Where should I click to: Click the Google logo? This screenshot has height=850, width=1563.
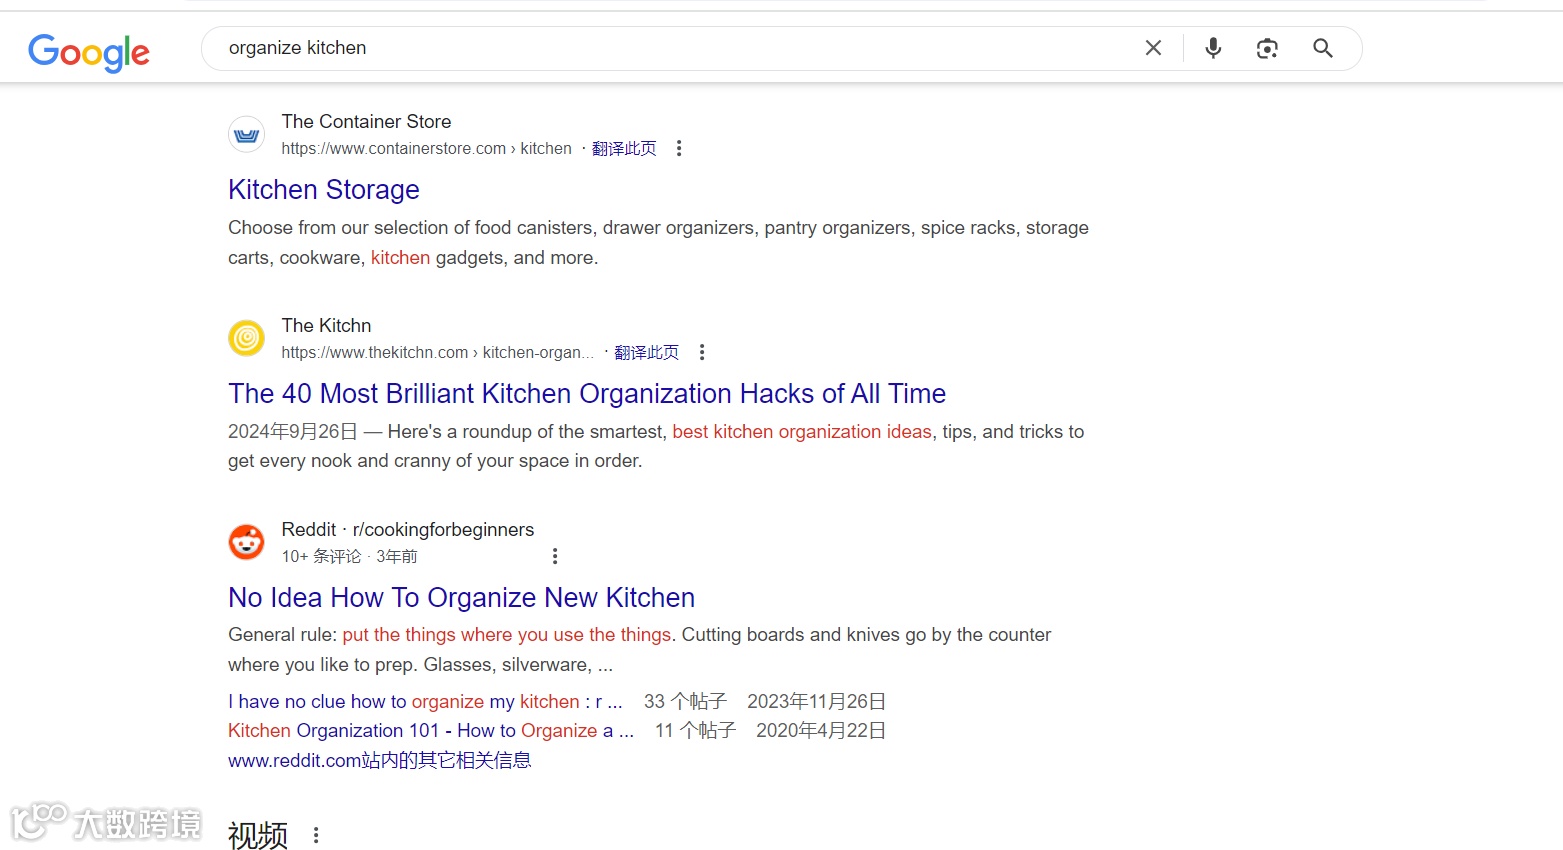(x=89, y=51)
